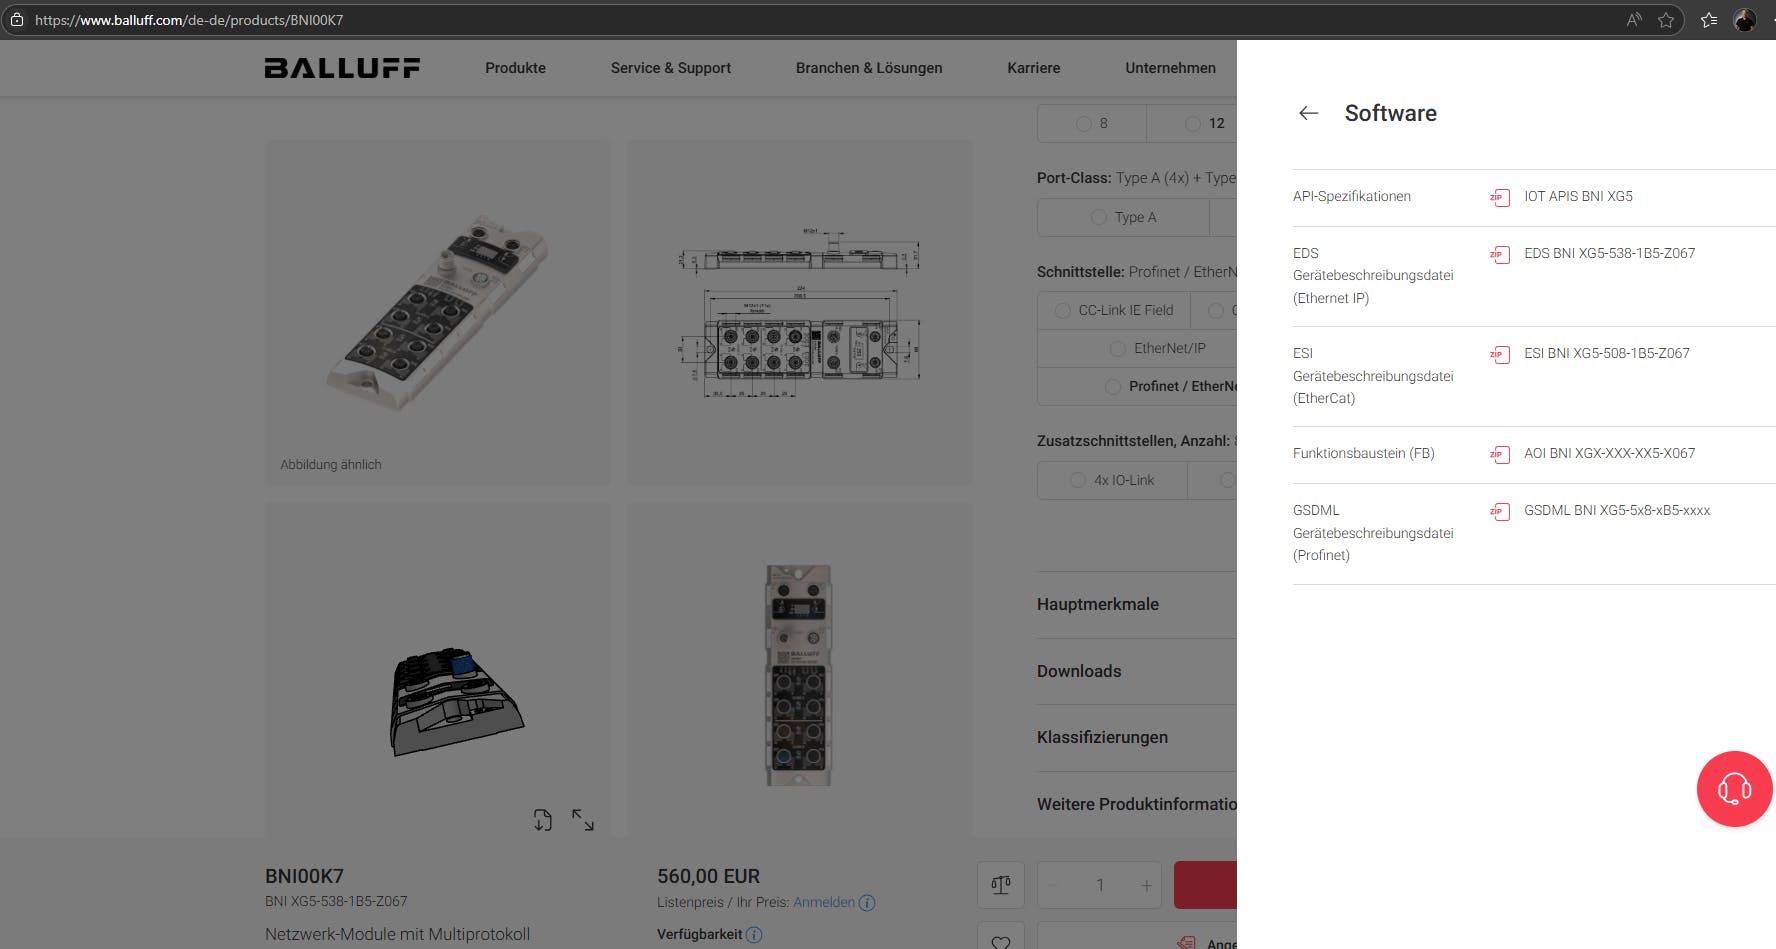The width and height of the screenshot is (1776, 949).
Task: Click zip icon beside EDS BNI XG5-538-1B5-Z067
Action: 1499,254
